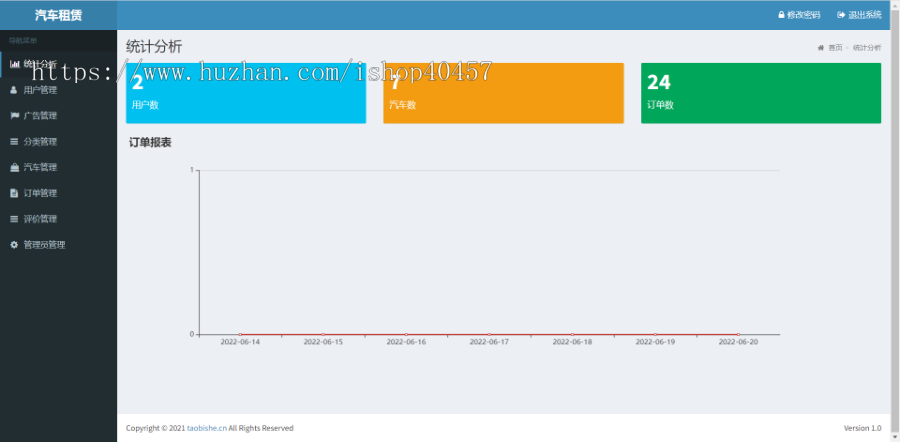Click the bar chart icon beside 统计分析
The image size is (900, 442).
14,64
